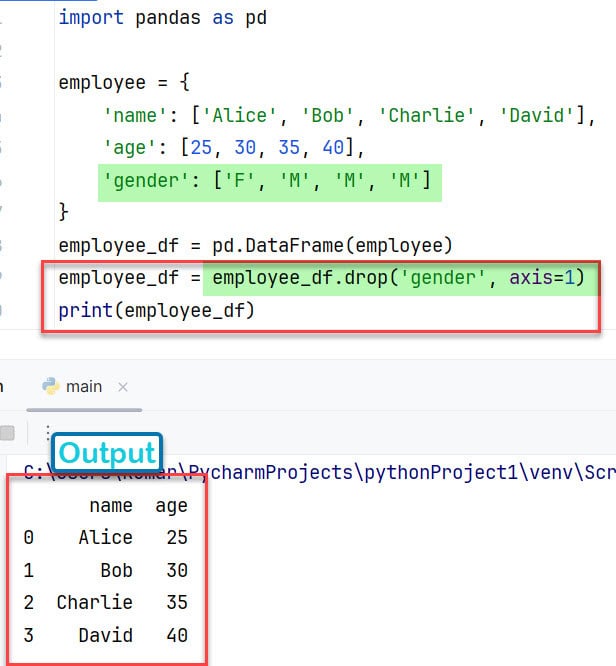Close the main run tab

(123, 387)
